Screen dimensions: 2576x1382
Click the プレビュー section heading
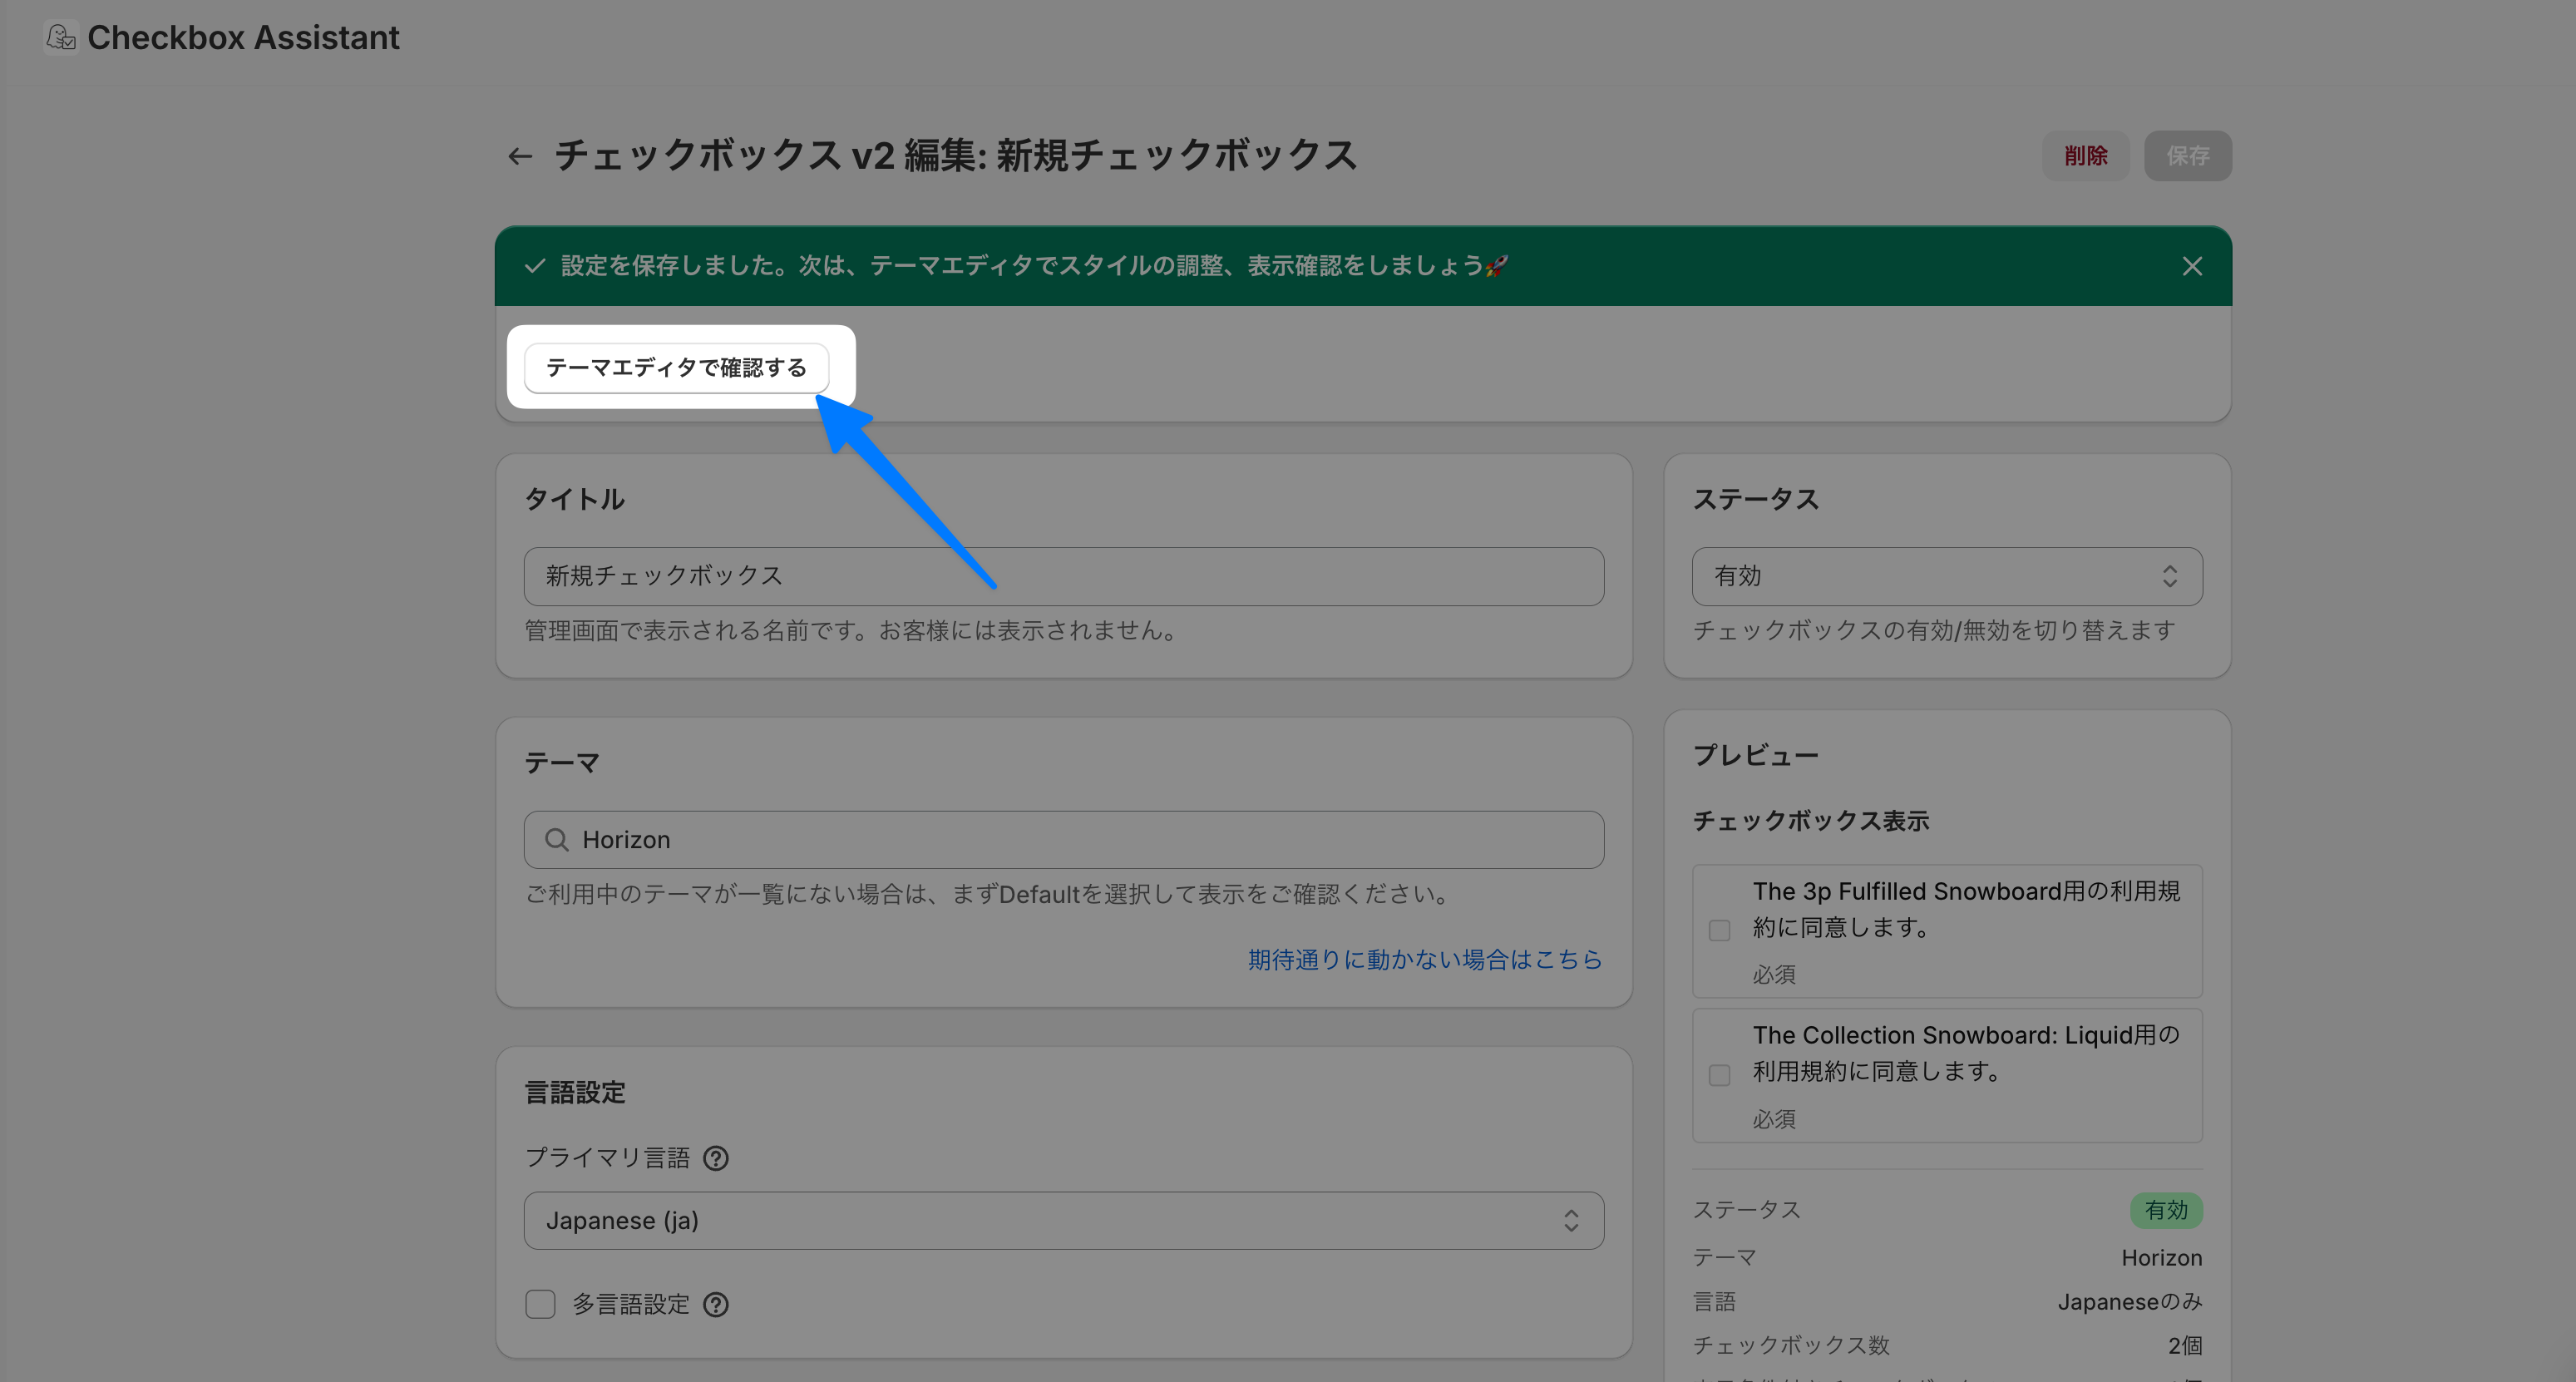(x=1755, y=756)
